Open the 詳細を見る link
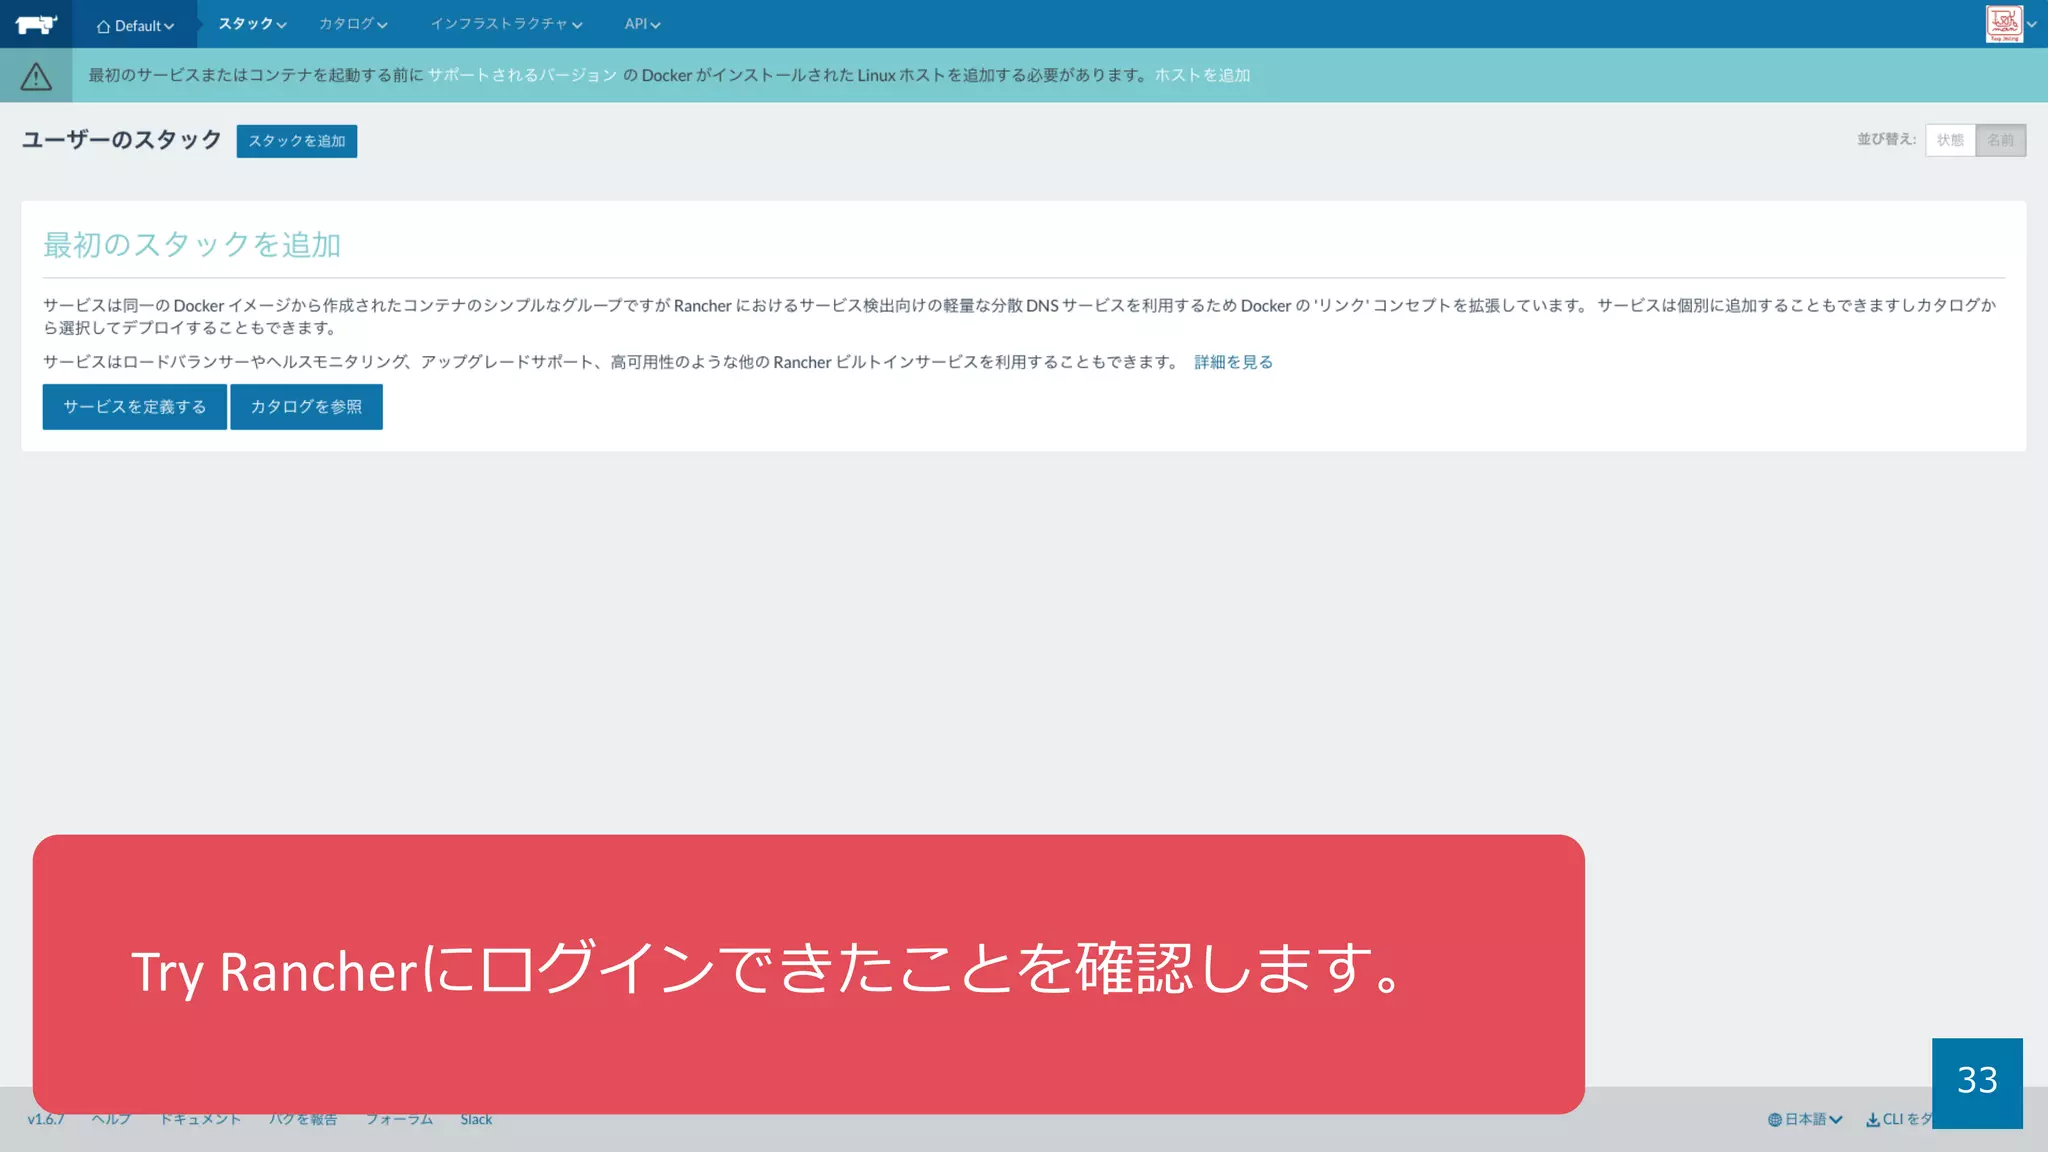The width and height of the screenshot is (2048, 1152). [1233, 362]
